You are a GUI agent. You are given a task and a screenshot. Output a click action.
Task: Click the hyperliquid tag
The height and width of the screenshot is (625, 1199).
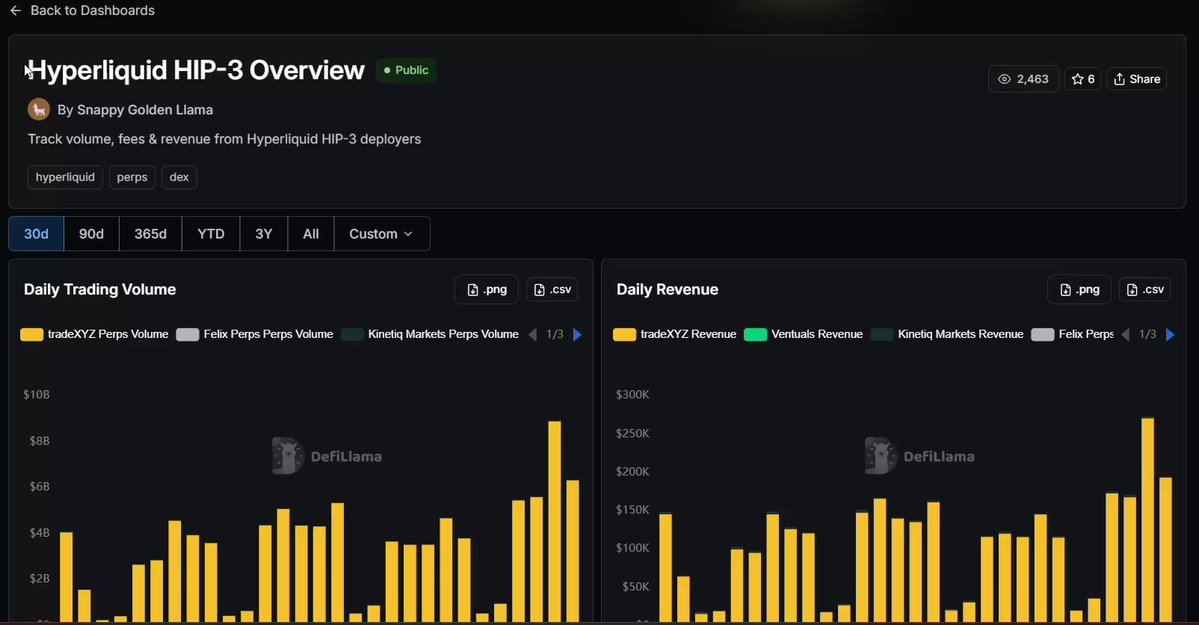pos(65,177)
